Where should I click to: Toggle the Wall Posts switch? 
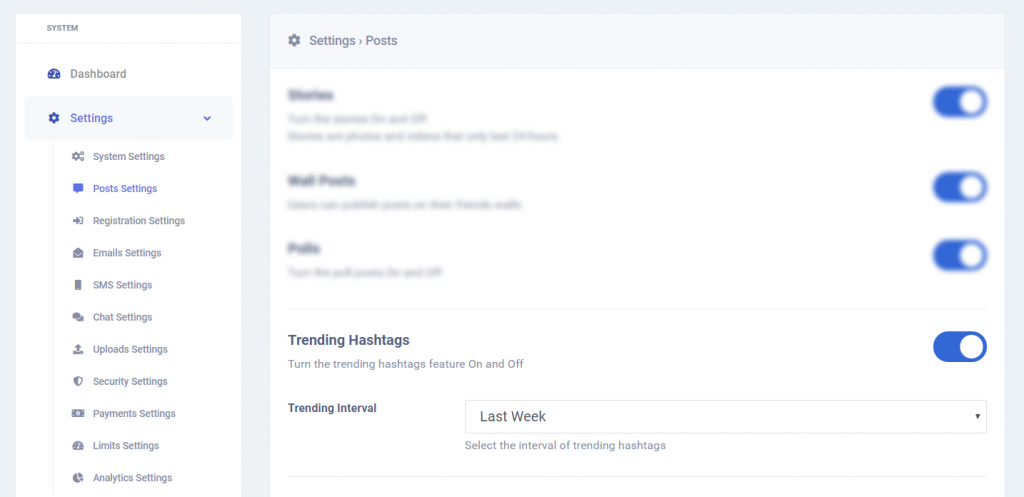pos(959,187)
